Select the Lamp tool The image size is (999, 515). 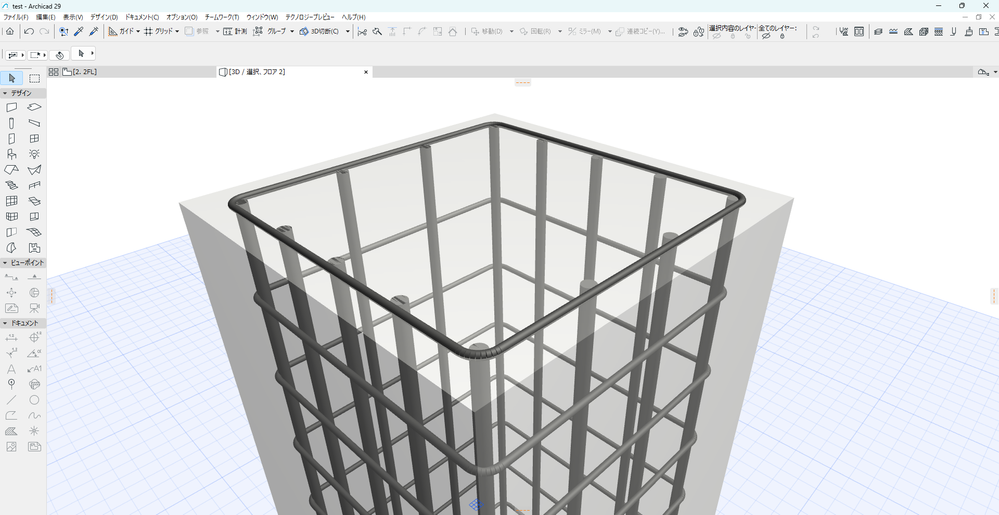pos(34,154)
